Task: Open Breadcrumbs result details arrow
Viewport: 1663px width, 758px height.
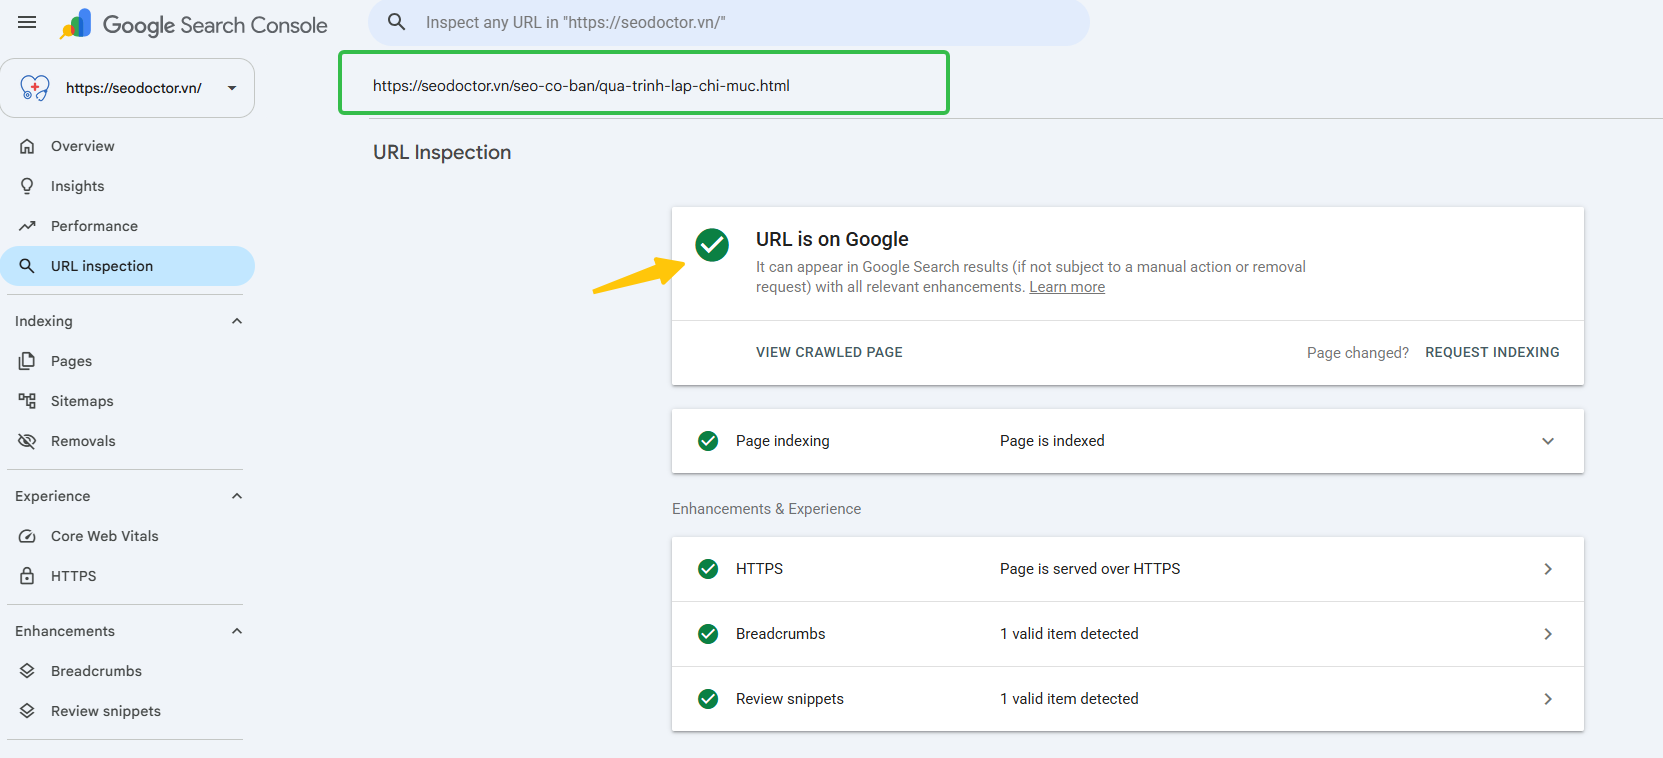Action: (x=1548, y=634)
